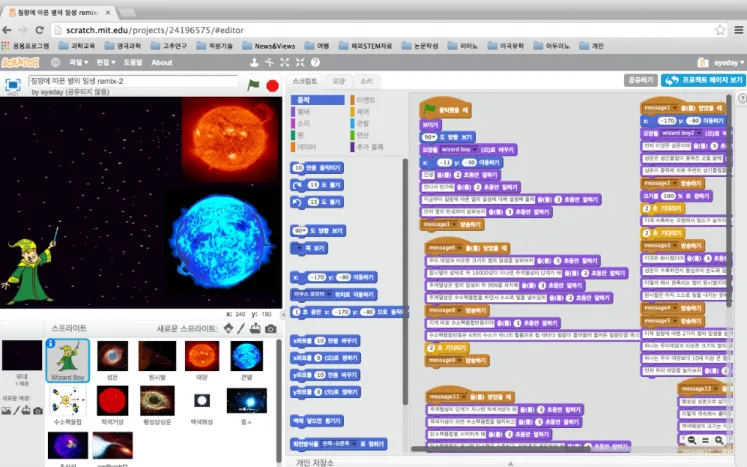This screenshot has height=467, width=747.
Task: Zoom out the scripts area with the magnifier minus
Action: 692,440
